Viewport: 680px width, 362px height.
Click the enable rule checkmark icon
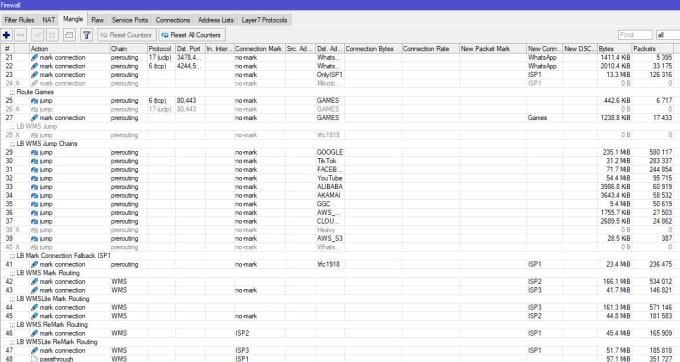(38, 35)
